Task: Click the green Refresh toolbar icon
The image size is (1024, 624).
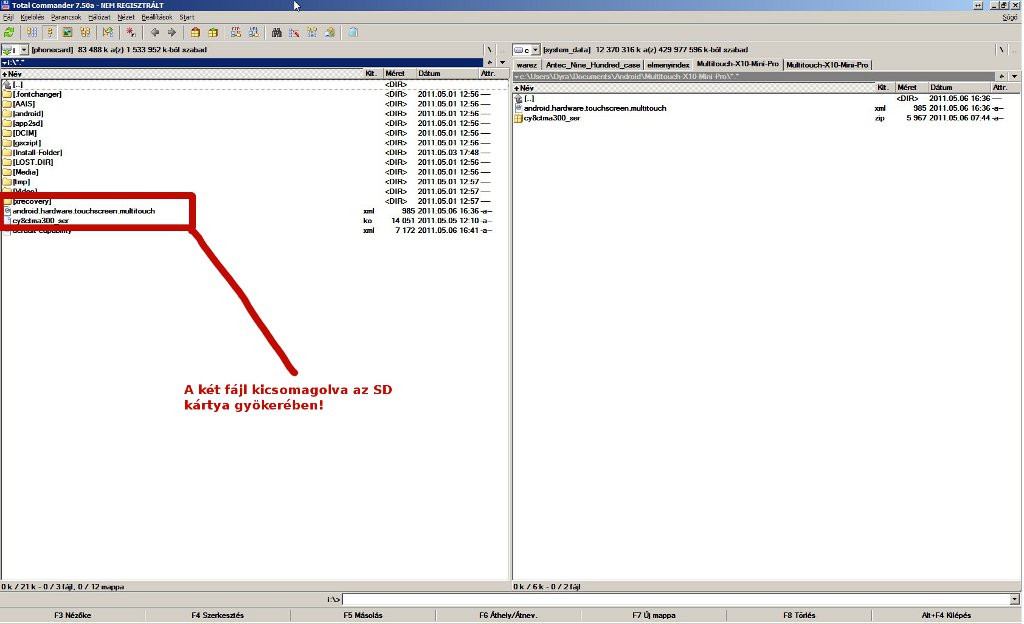Action: tap(9, 32)
